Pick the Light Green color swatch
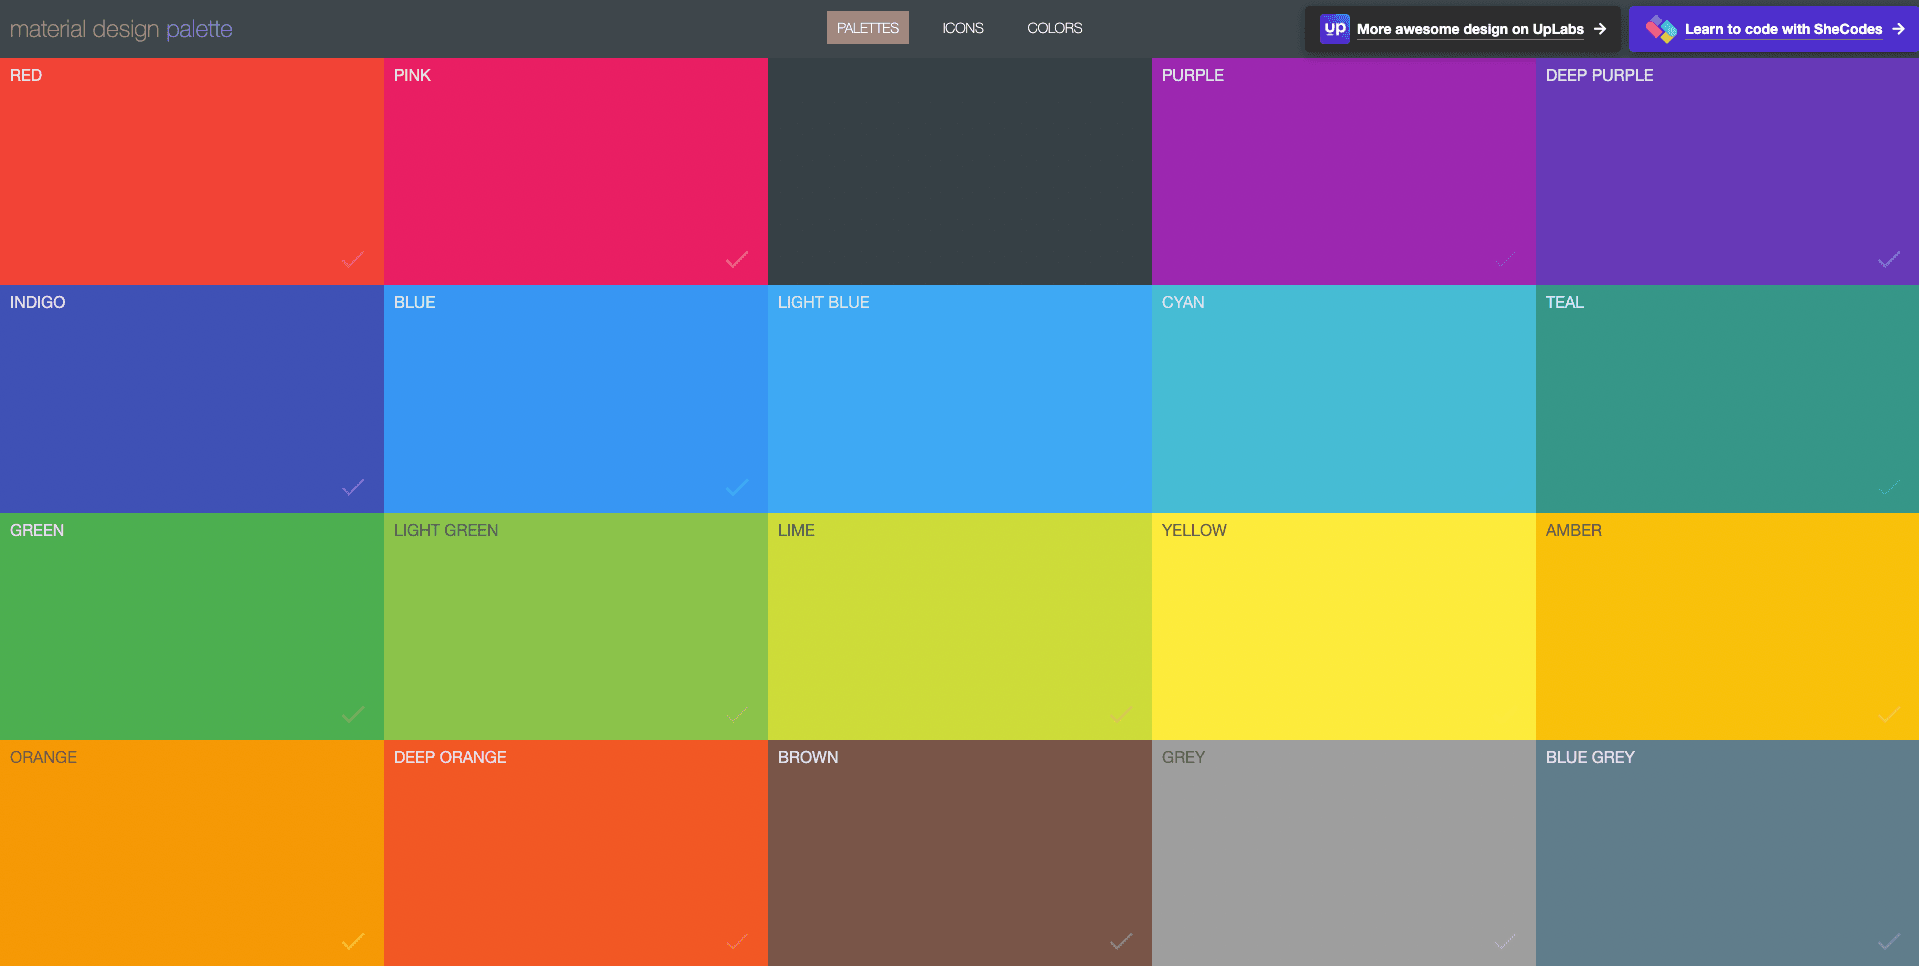This screenshot has width=1919, height=966. (576, 626)
